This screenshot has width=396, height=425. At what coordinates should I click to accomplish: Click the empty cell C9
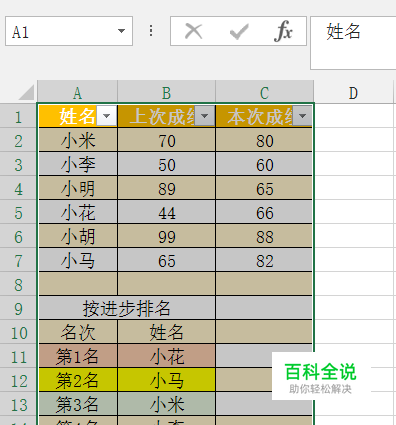coord(264,309)
